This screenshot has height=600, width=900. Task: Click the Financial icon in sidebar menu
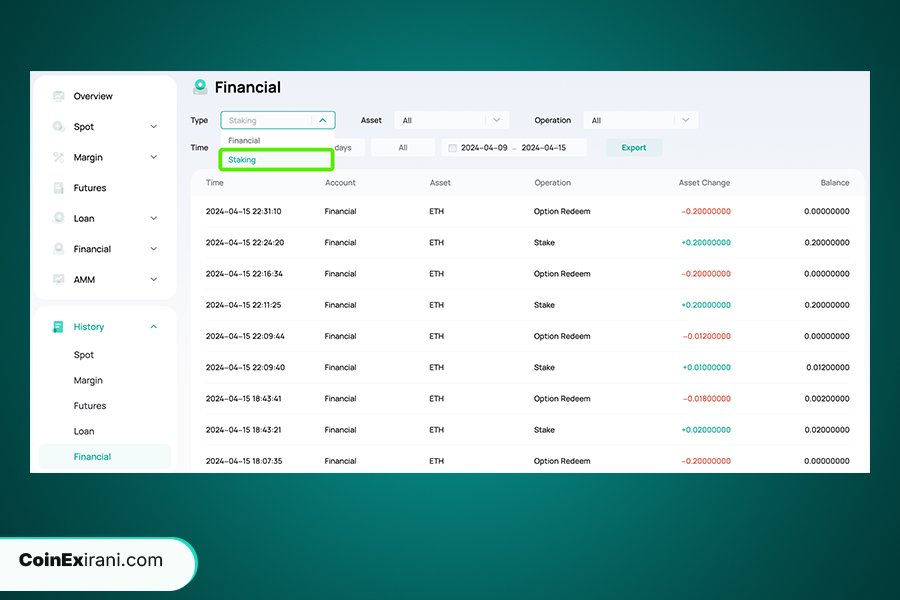(x=59, y=249)
